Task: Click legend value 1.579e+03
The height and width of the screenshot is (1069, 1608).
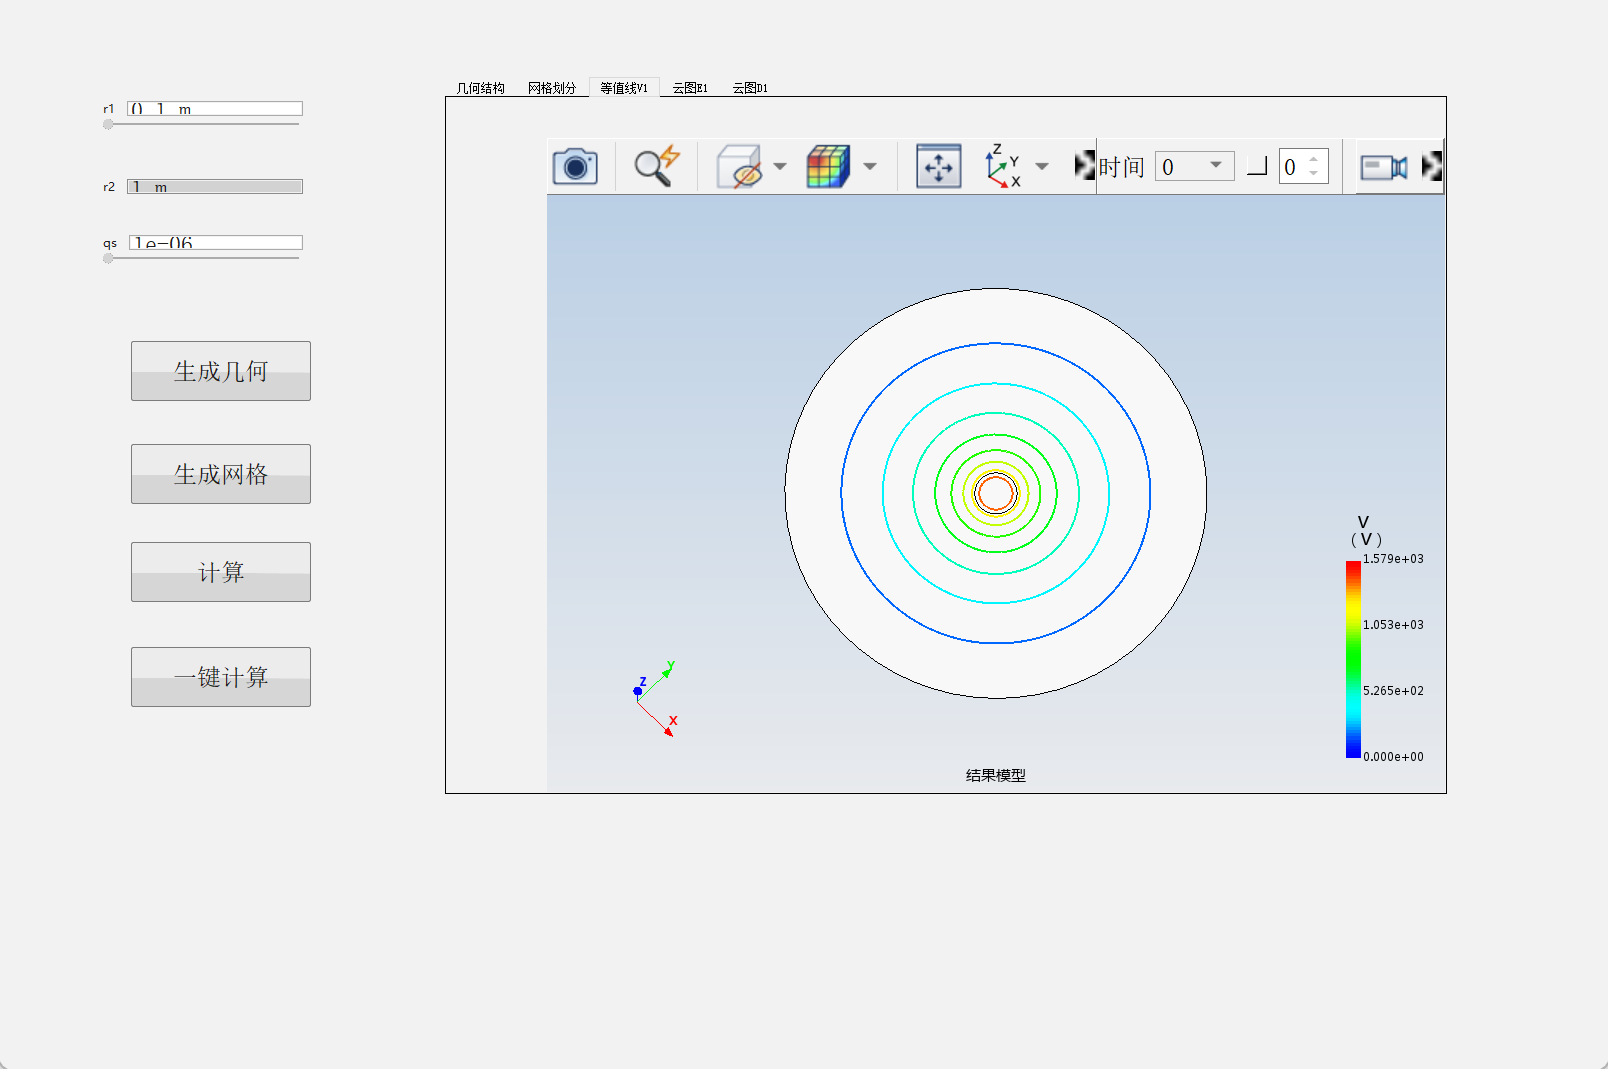Action: [1393, 559]
